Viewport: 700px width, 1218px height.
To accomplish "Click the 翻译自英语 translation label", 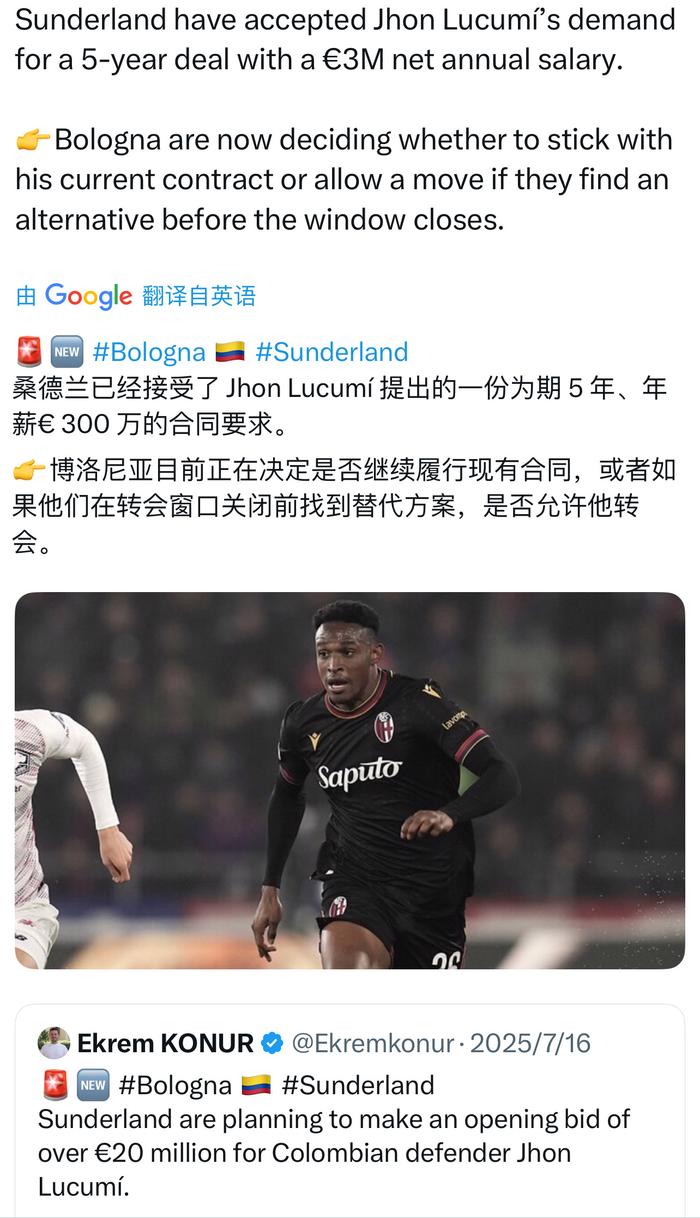I will click(x=199, y=296).
